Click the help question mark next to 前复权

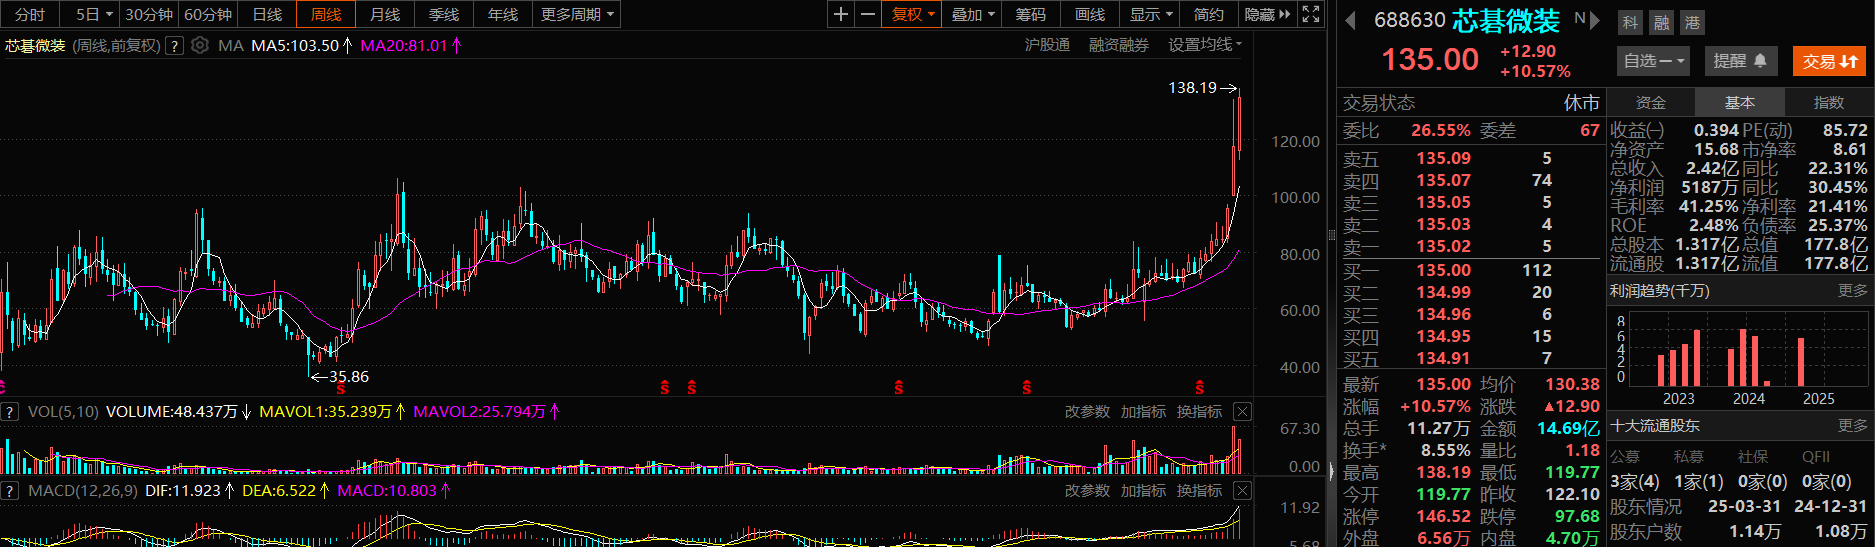click(x=174, y=45)
